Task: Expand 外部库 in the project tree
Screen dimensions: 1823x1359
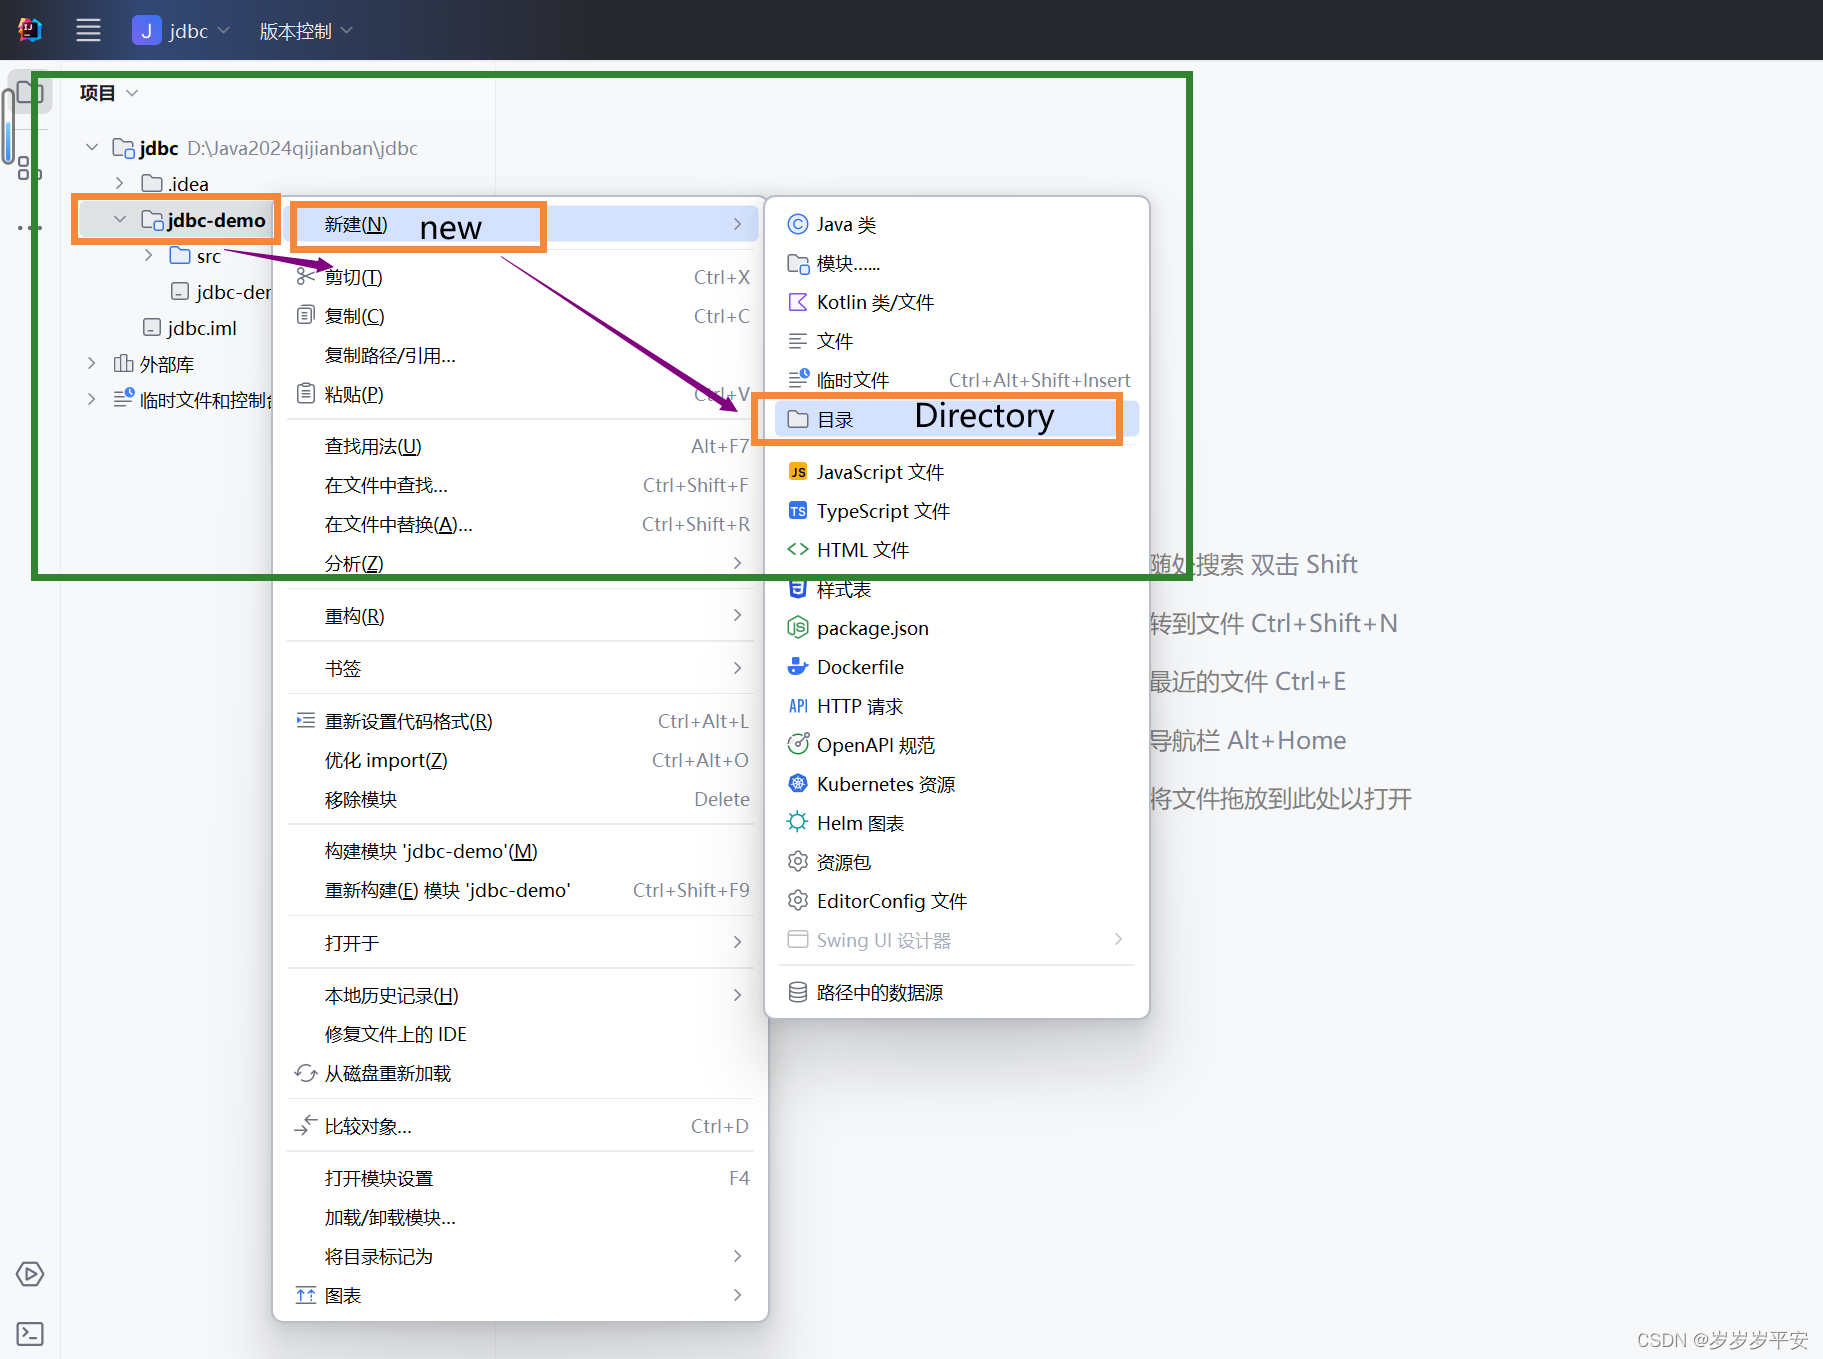Action: [x=90, y=363]
